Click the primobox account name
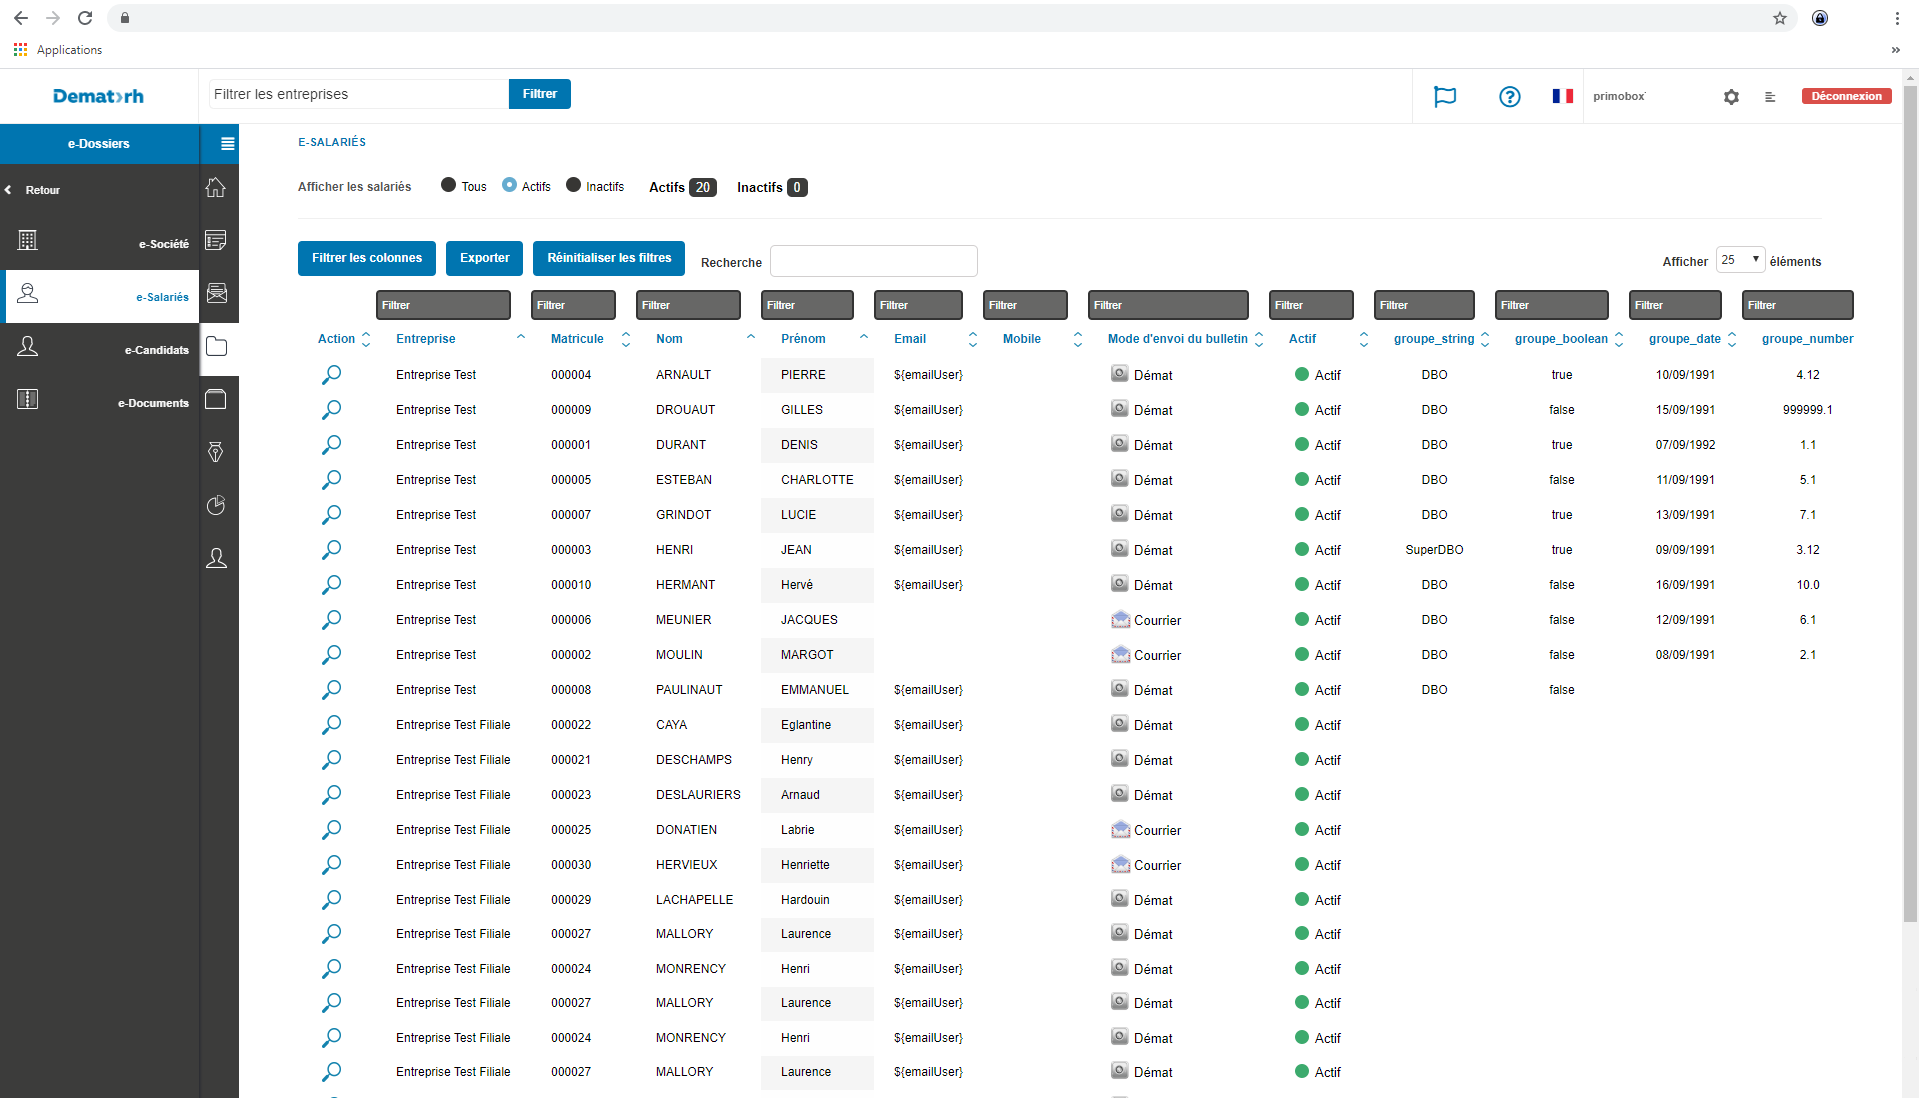 point(1619,96)
